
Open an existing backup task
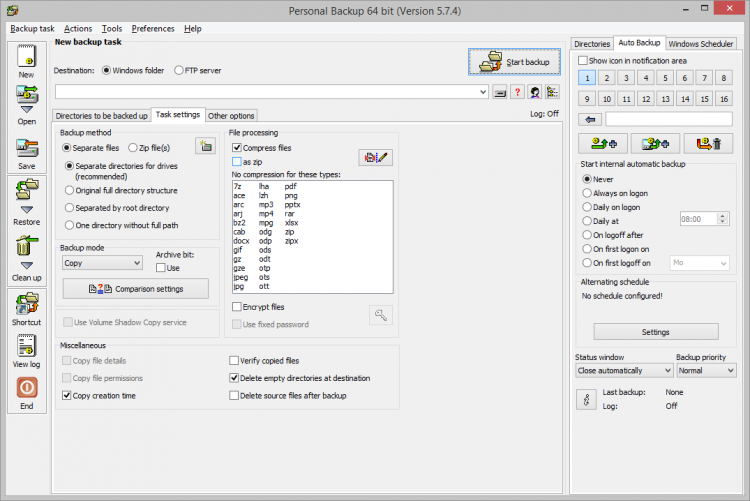[26, 104]
